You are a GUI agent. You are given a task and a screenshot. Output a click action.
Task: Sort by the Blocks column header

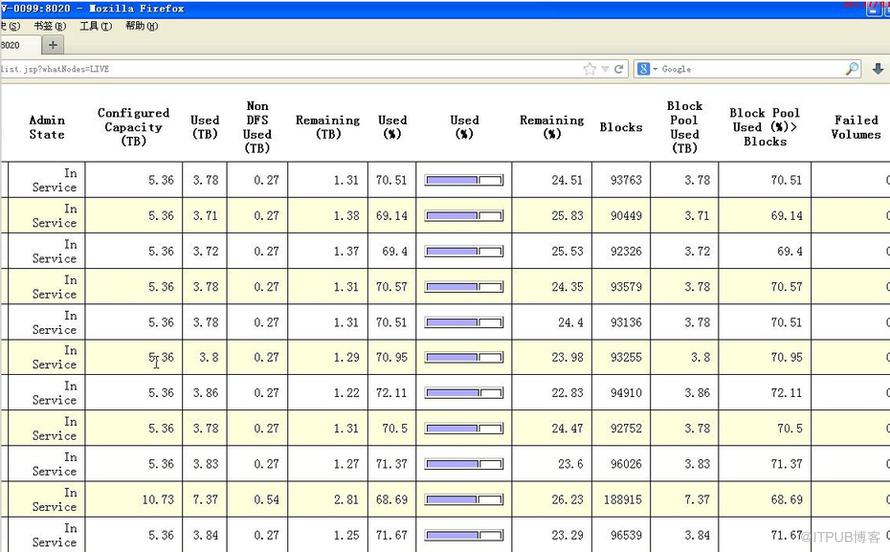point(621,127)
